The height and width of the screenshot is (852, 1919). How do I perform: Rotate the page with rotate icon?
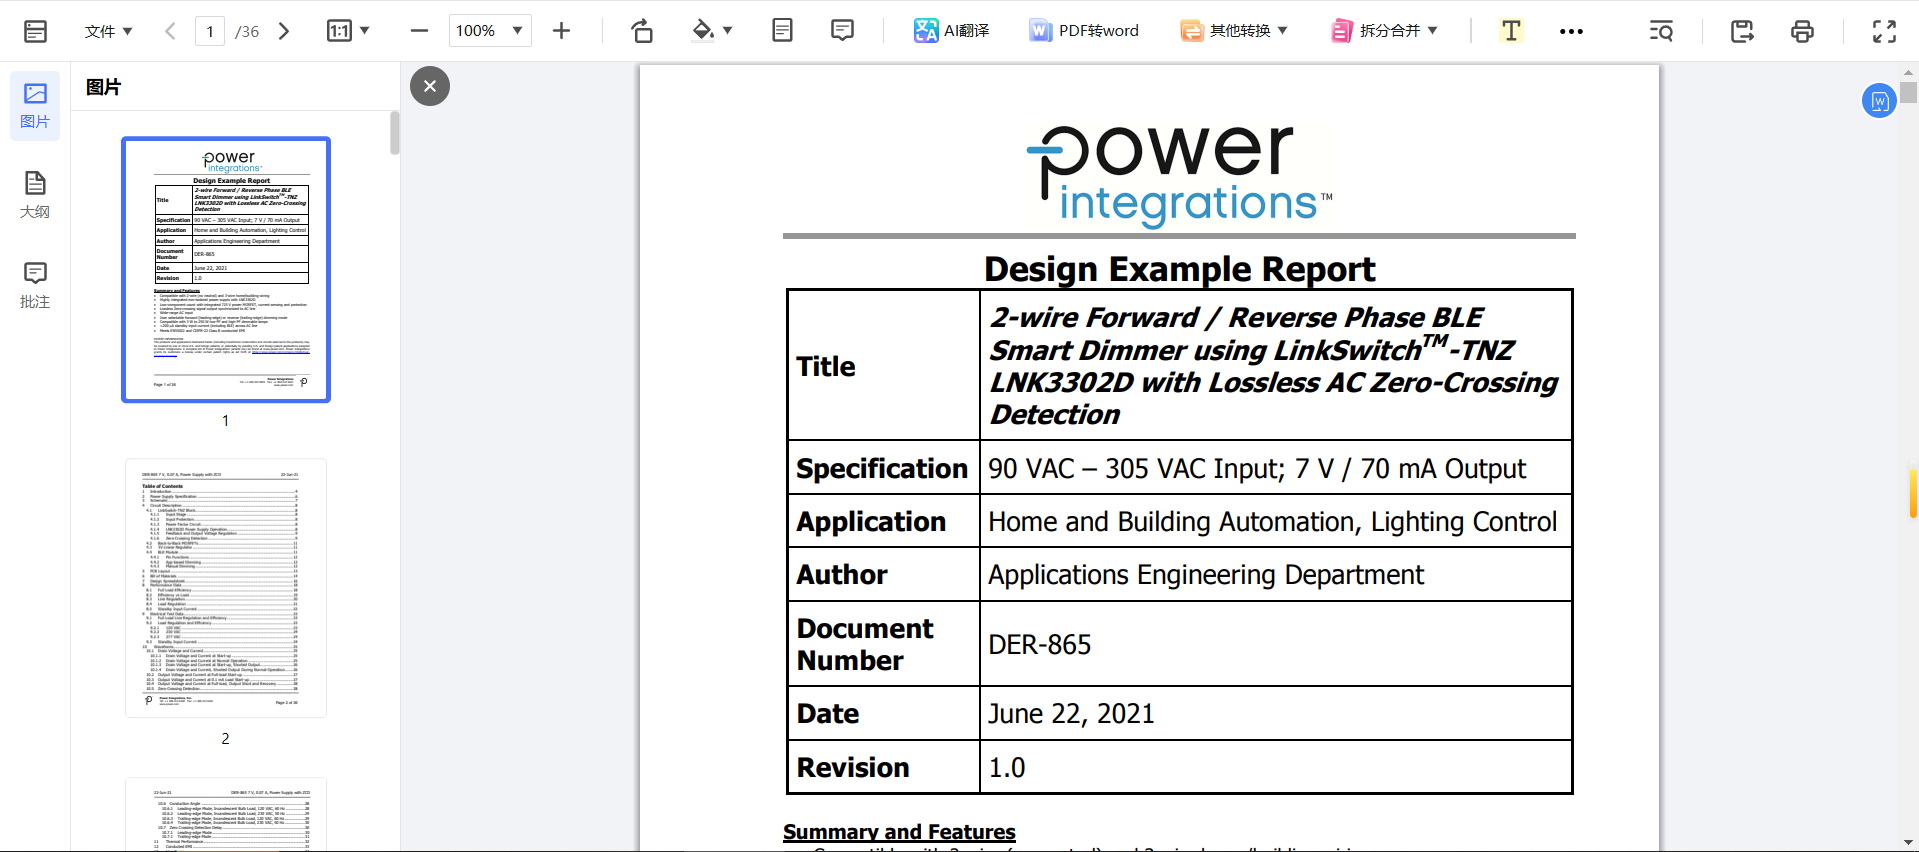click(642, 31)
